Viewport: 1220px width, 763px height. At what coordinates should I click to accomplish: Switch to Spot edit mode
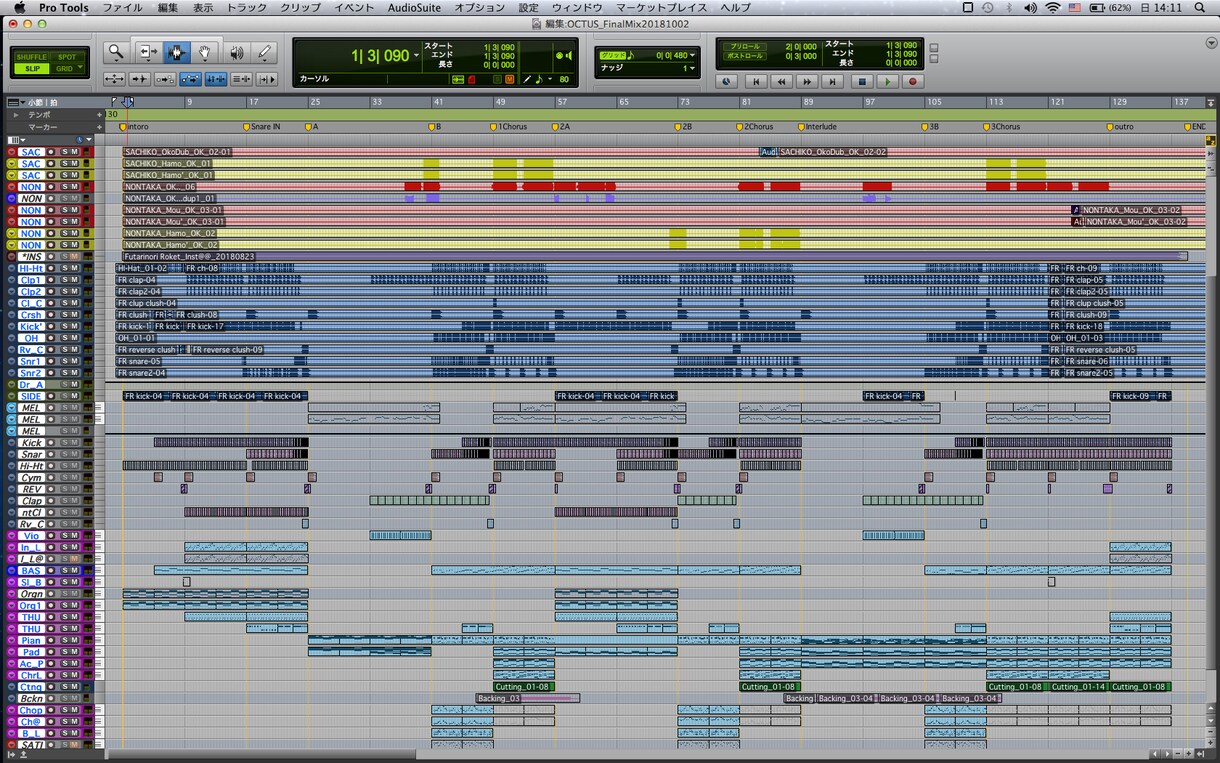pos(67,57)
